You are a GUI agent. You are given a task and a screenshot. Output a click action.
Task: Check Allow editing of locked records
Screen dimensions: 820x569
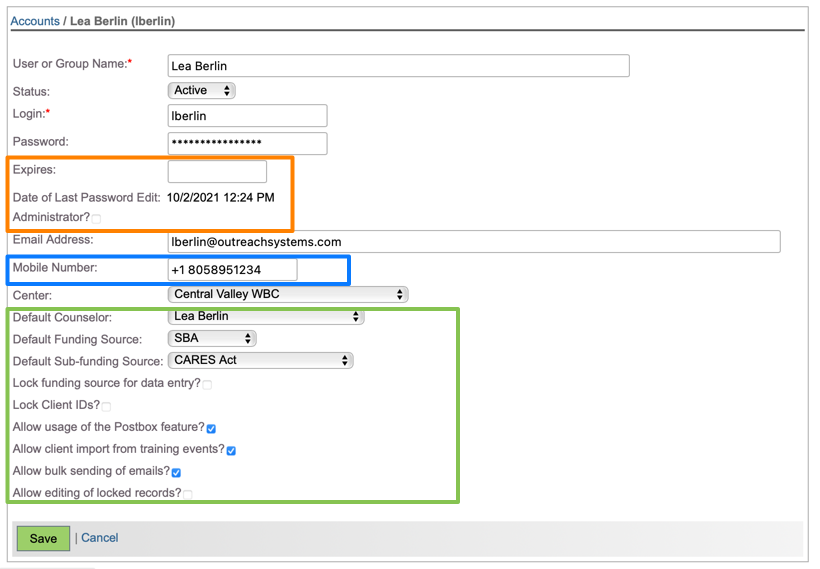[x=188, y=494]
